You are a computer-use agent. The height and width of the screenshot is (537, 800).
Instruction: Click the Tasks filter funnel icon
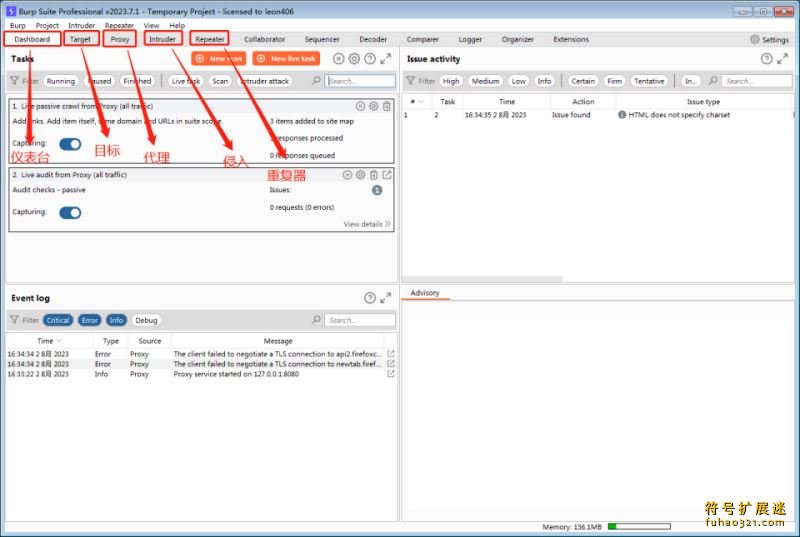(14, 81)
